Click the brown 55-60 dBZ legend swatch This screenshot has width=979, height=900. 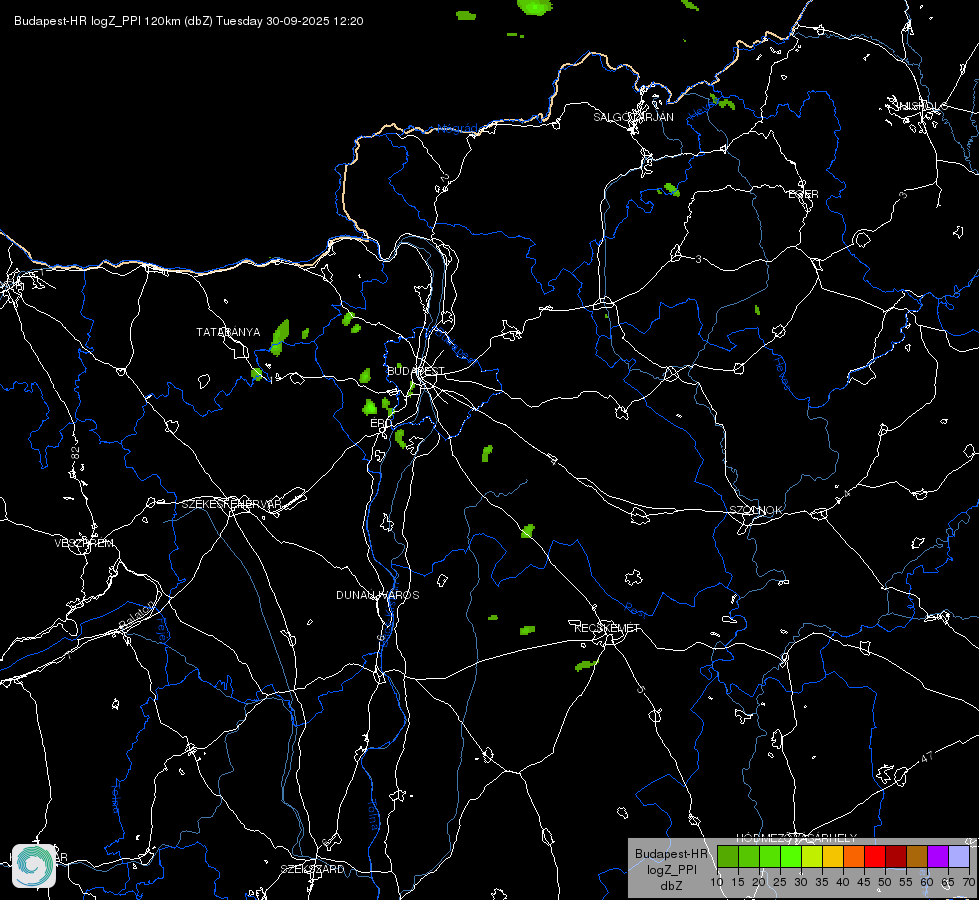coord(917,857)
